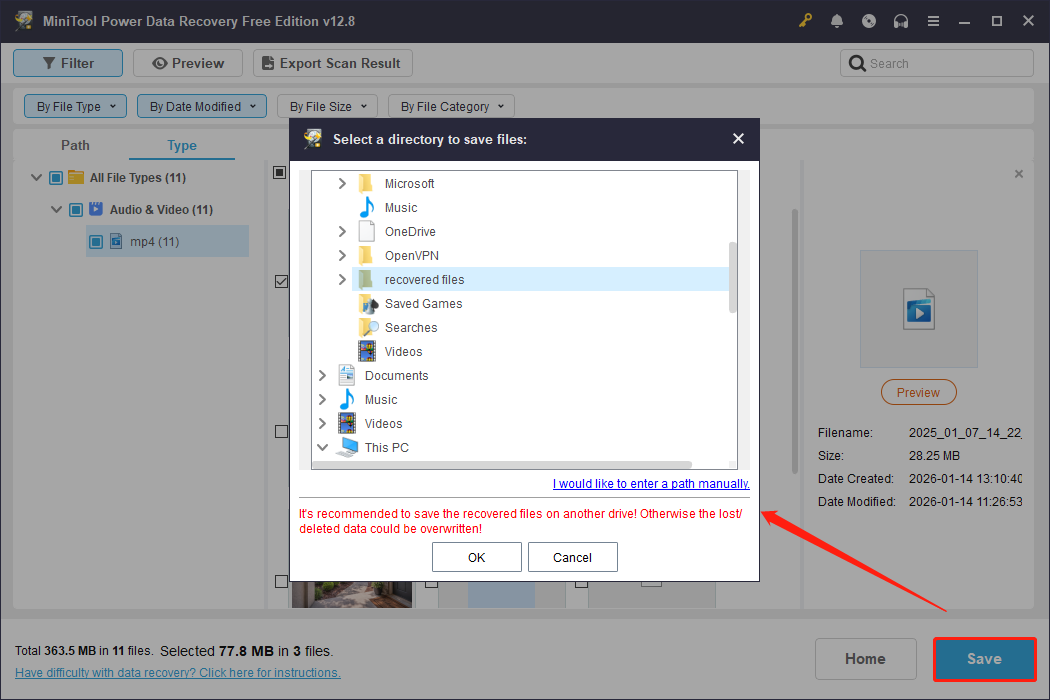The height and width of the screenshot is (700, 1050).
Task: Click the bootable media disc icon
Action: pyautogui.click(x=869, y=20)
